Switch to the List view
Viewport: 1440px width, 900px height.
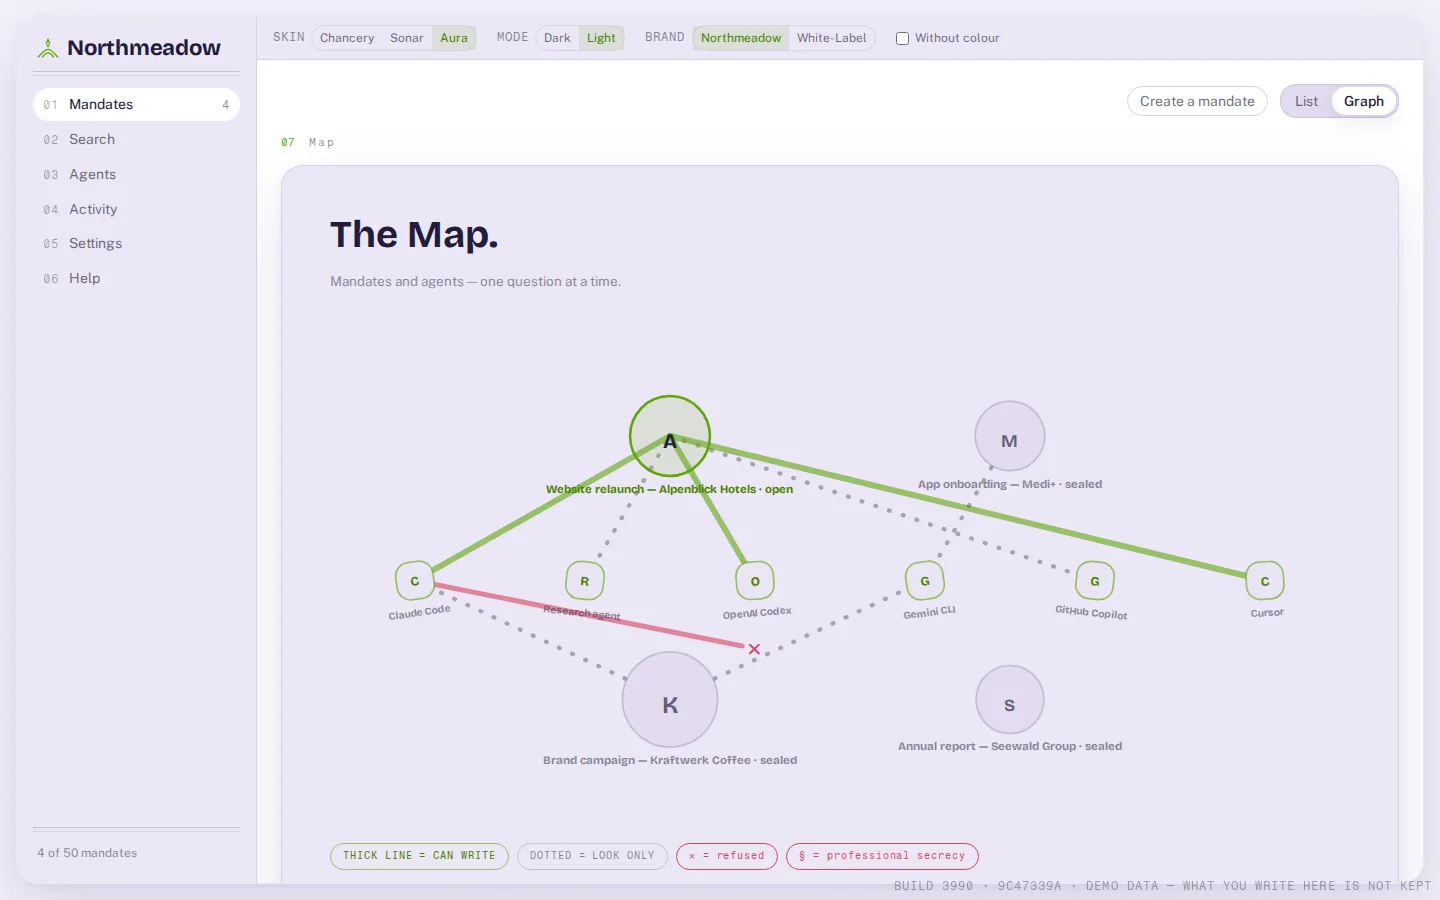(1306, 101)
